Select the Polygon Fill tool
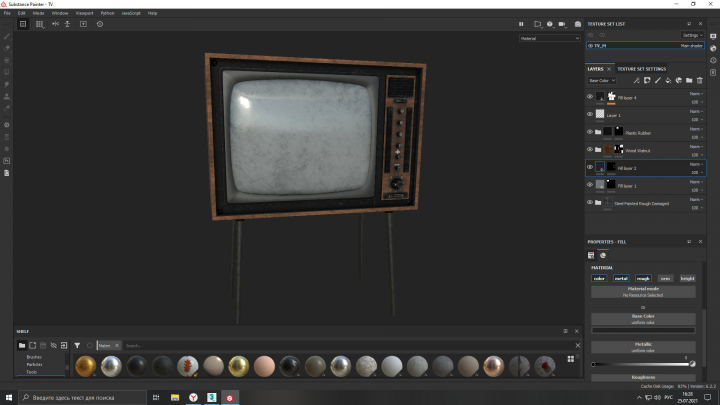The height and width of the screenshot is (405, 720). coord(7,72)
